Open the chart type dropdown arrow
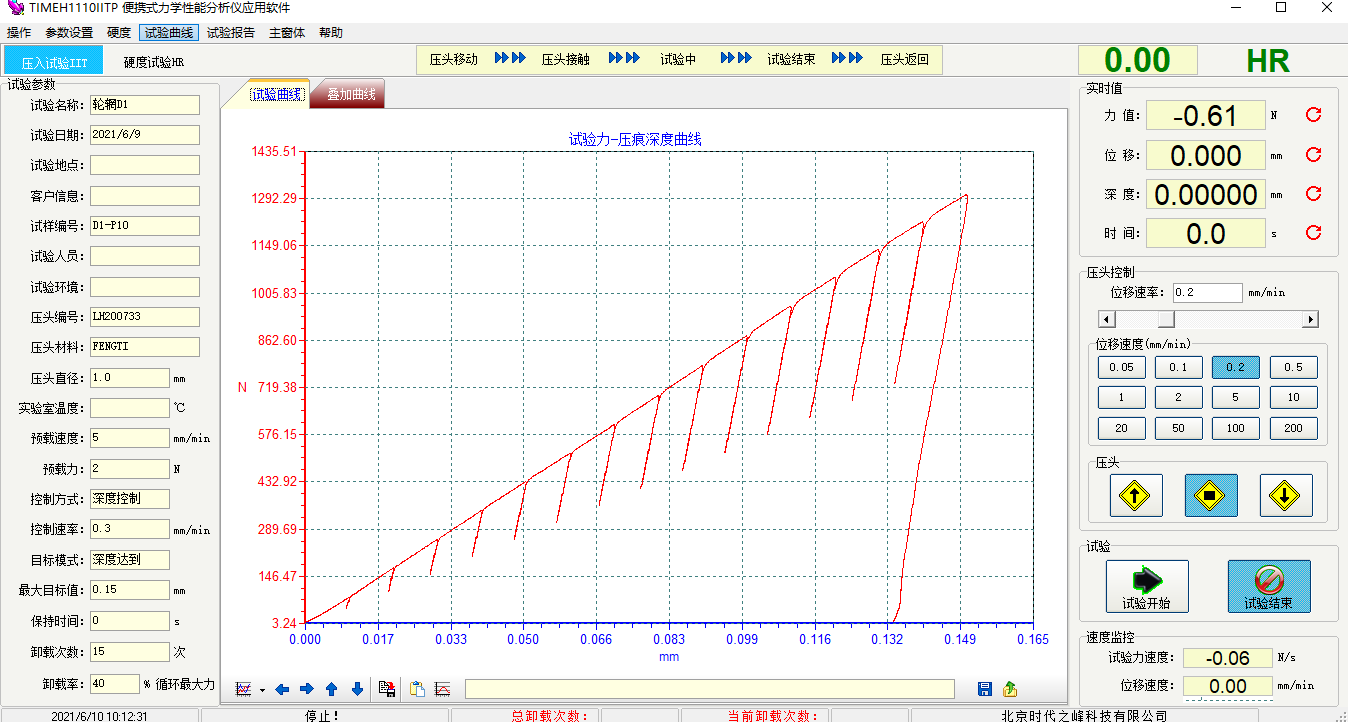The width and height of the screenshot is (1348, 722). 262,690
